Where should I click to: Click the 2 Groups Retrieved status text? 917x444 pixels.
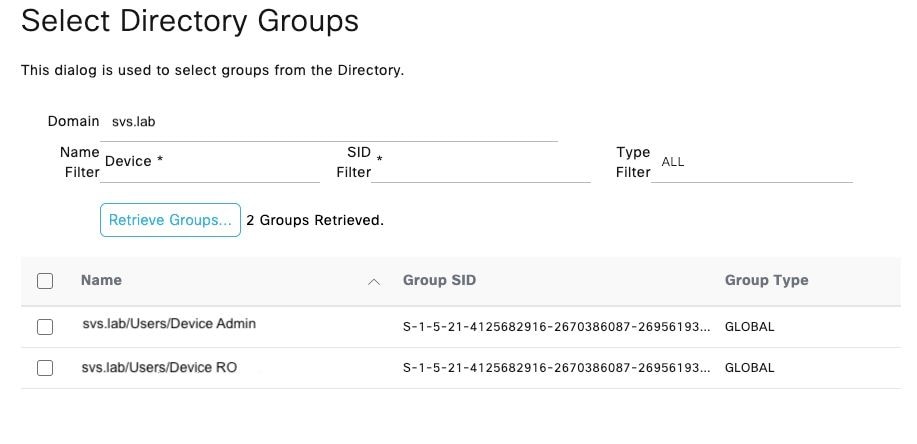tap(315, 220)
